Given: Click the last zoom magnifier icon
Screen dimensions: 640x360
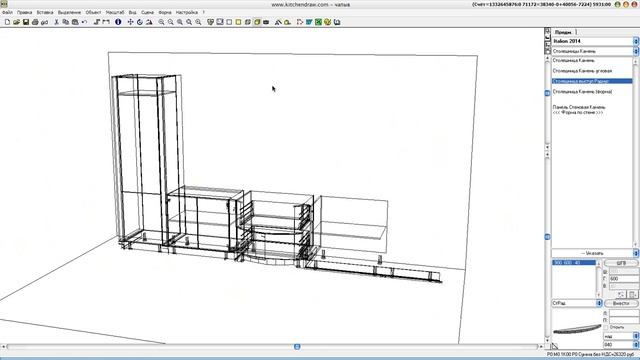Looking at the screenshot, I should click(198, 22).
